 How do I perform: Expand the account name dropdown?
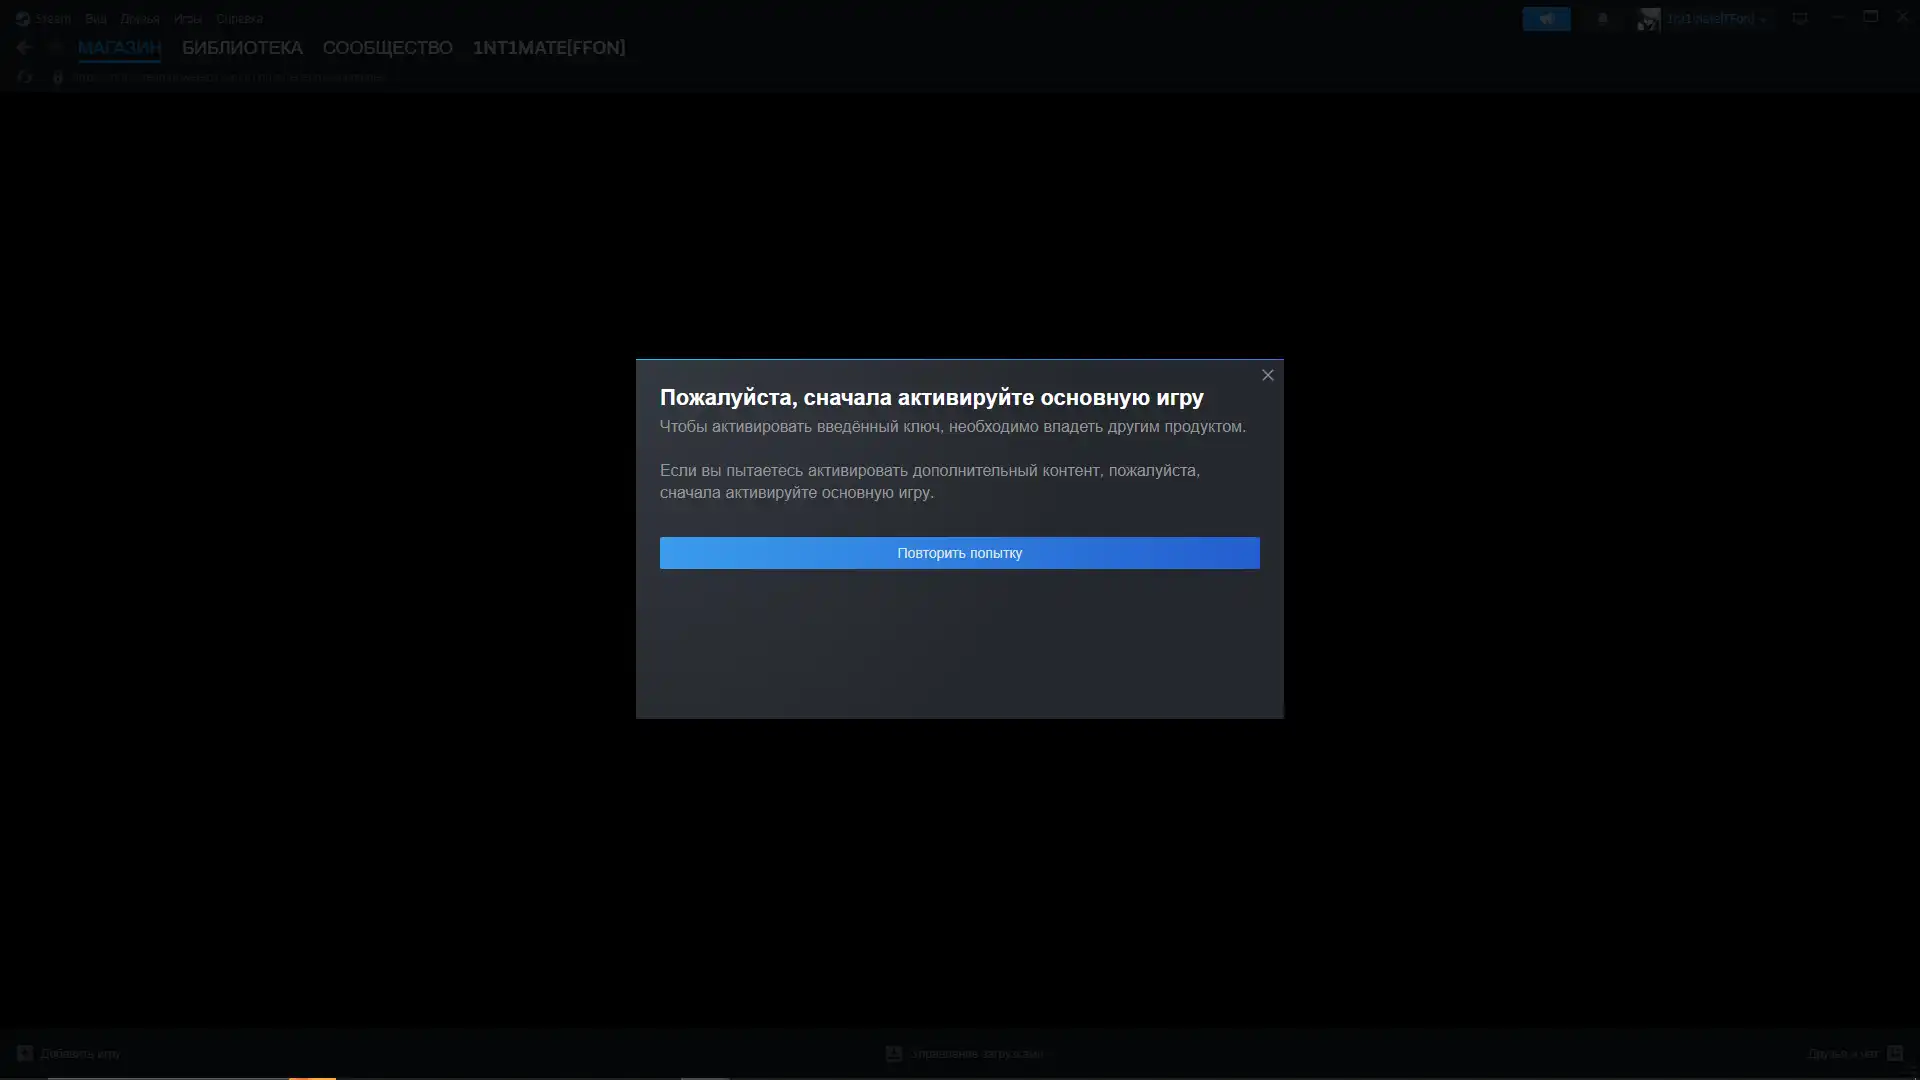pyautogui.click(x=1716, y=19)
